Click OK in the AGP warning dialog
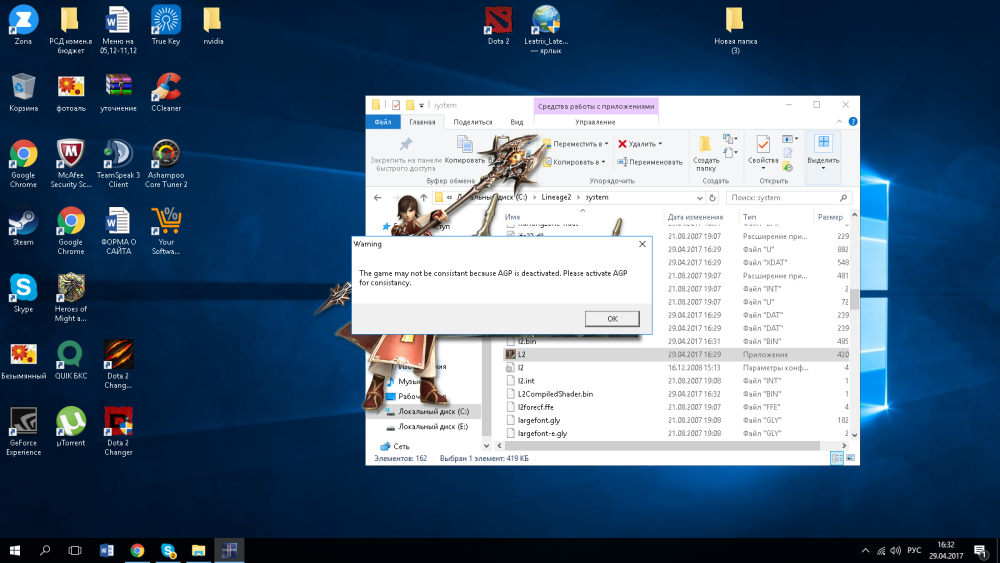 611,318
